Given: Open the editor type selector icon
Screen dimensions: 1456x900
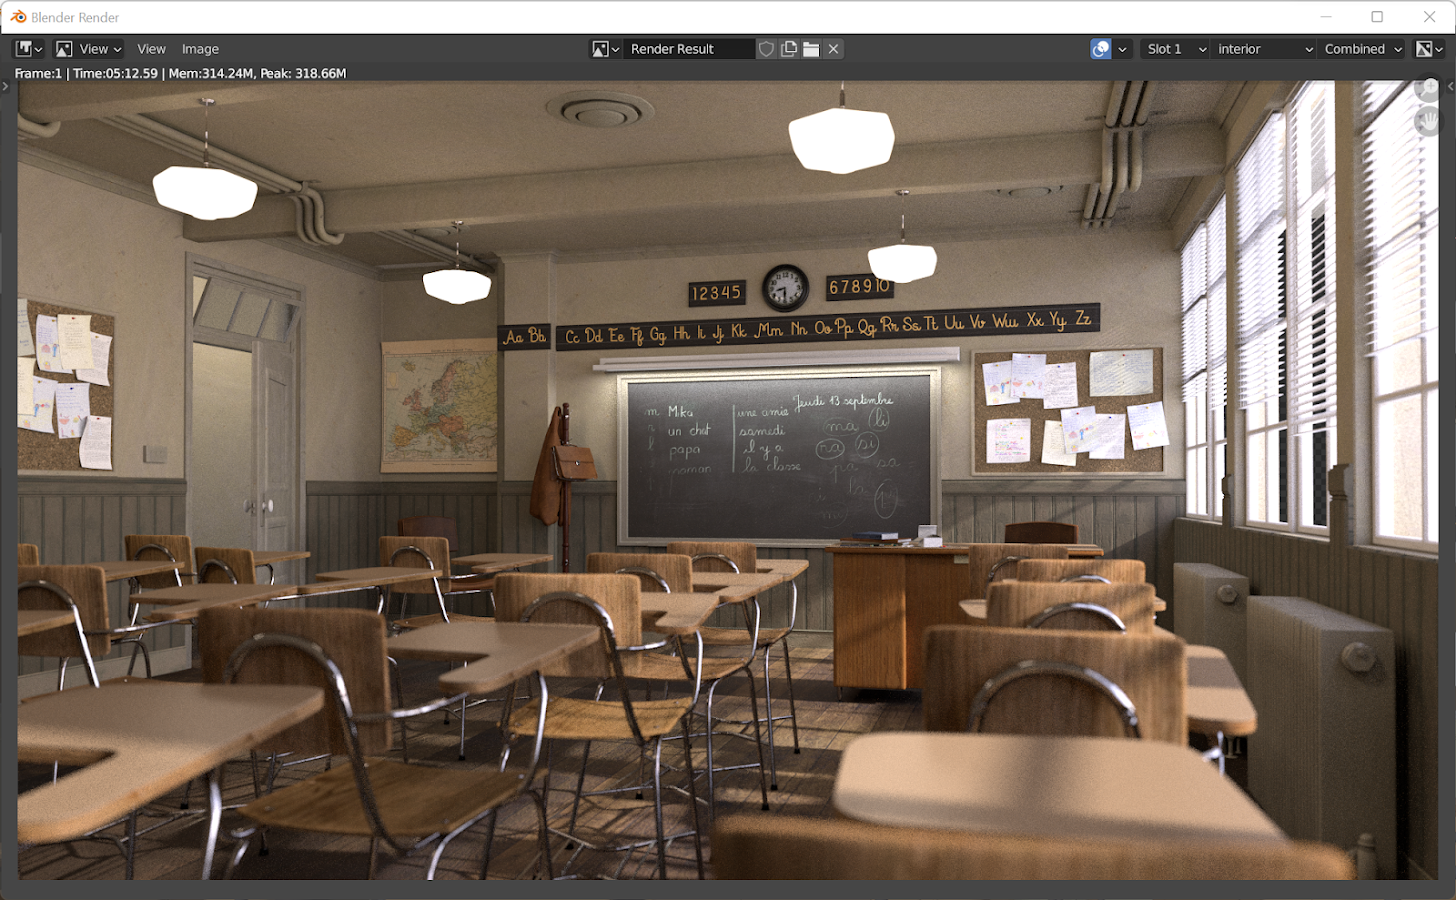Looking at the screenshot, I should point(27,49).
